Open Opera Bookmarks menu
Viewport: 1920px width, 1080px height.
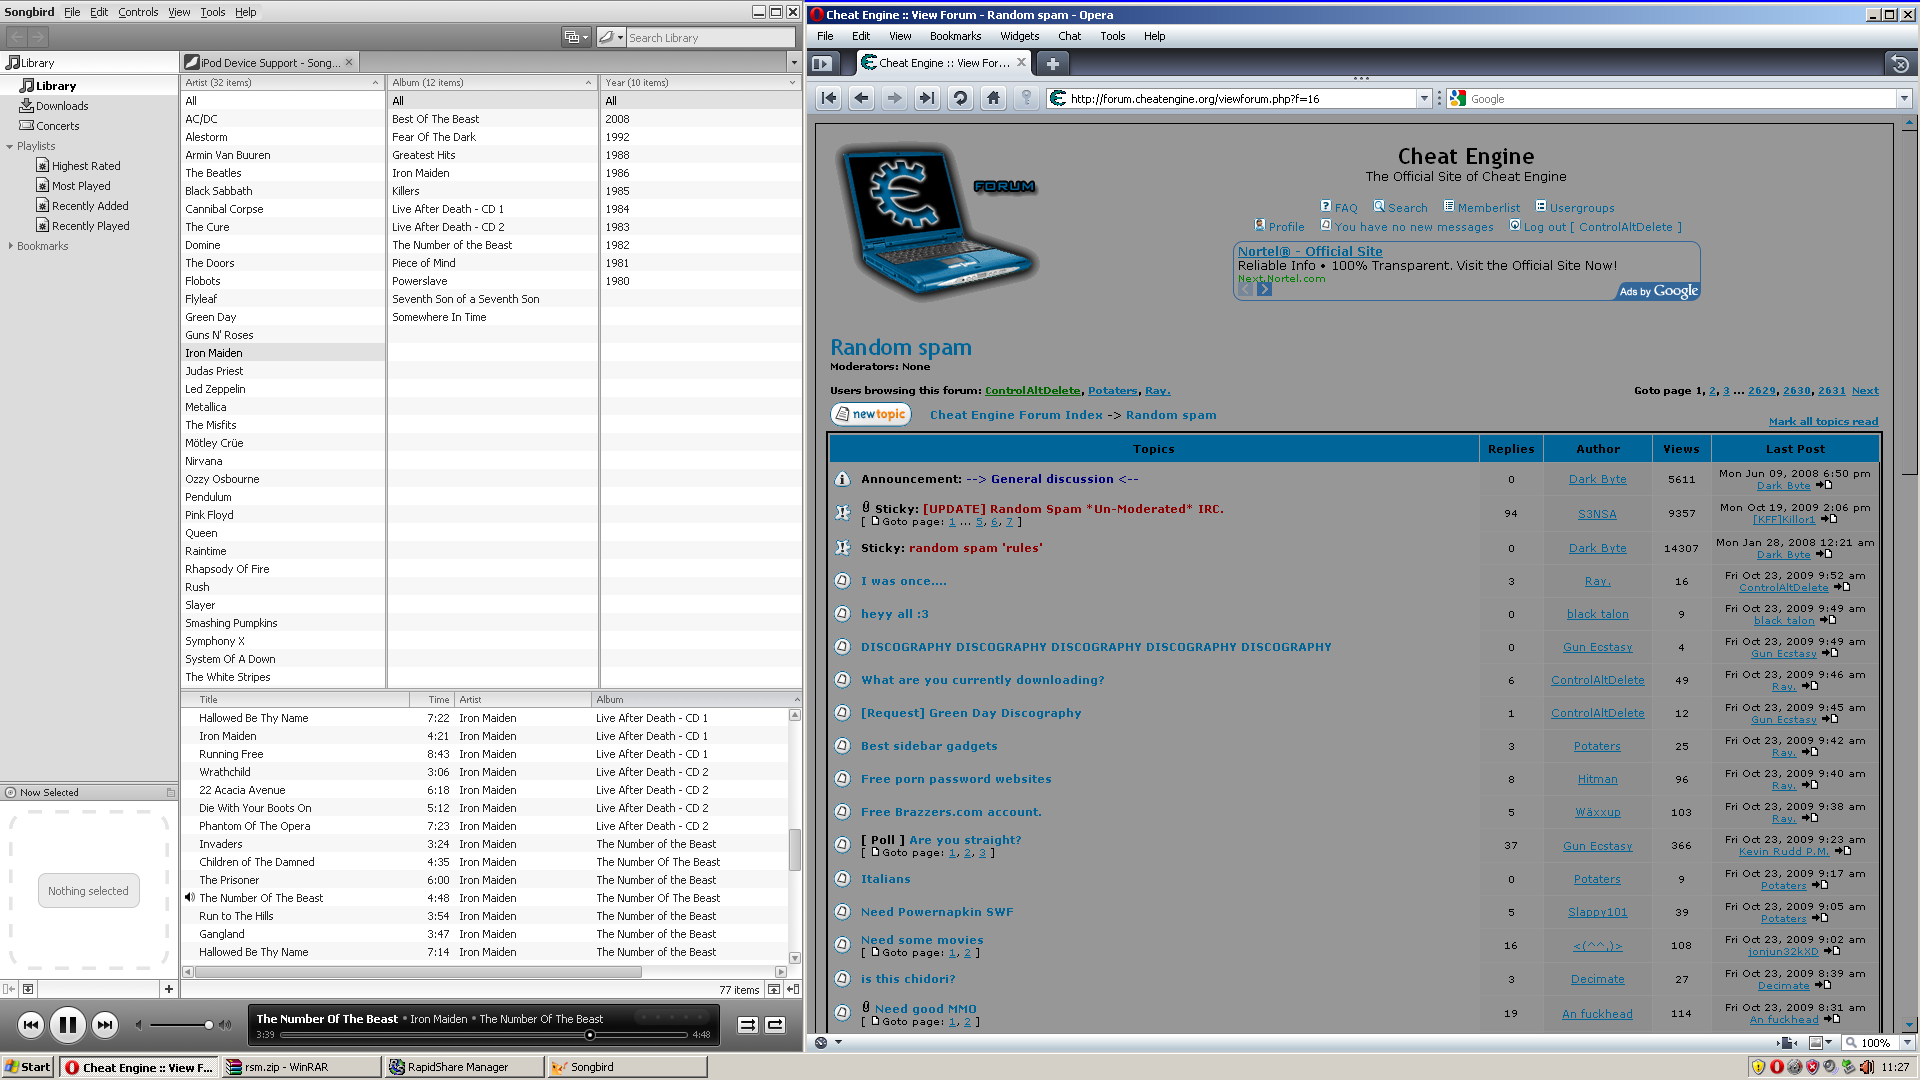click(x=955, y=36)
